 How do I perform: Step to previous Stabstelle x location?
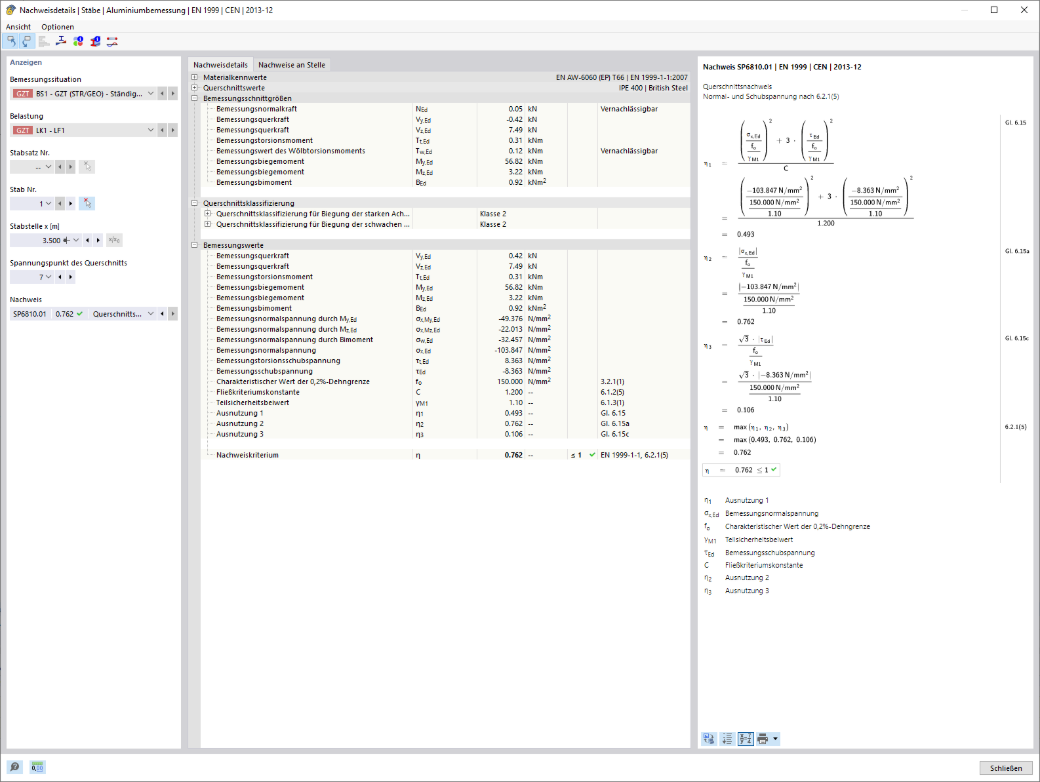click(88, 240)
